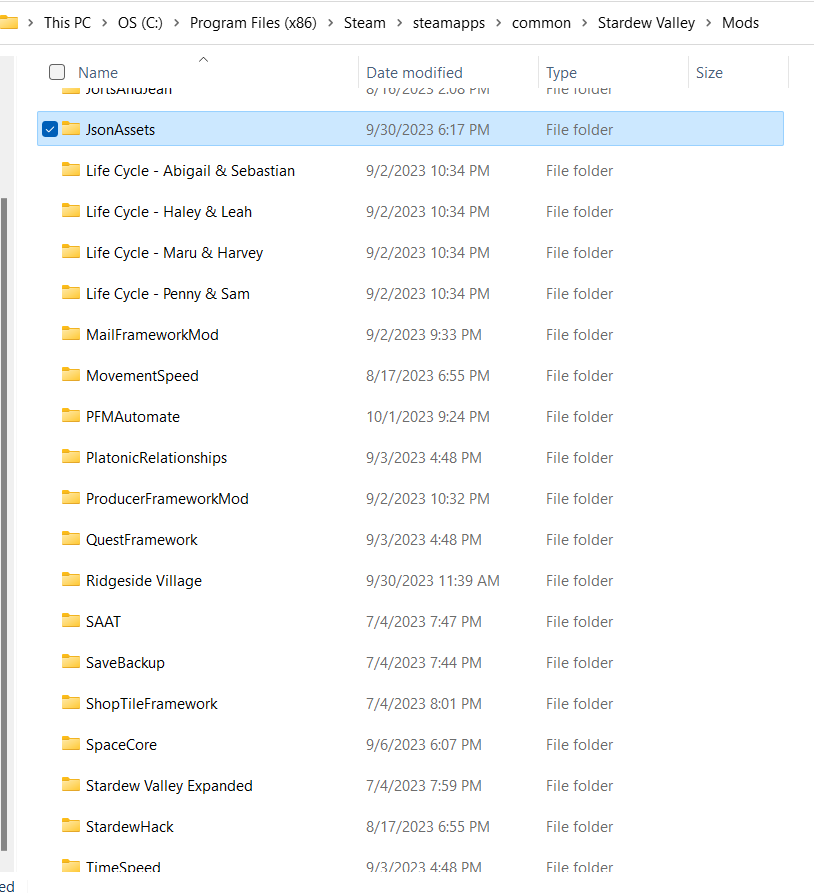Select the JsonAssets folder name
Viewport: 814px width, 893px height.
120,130
